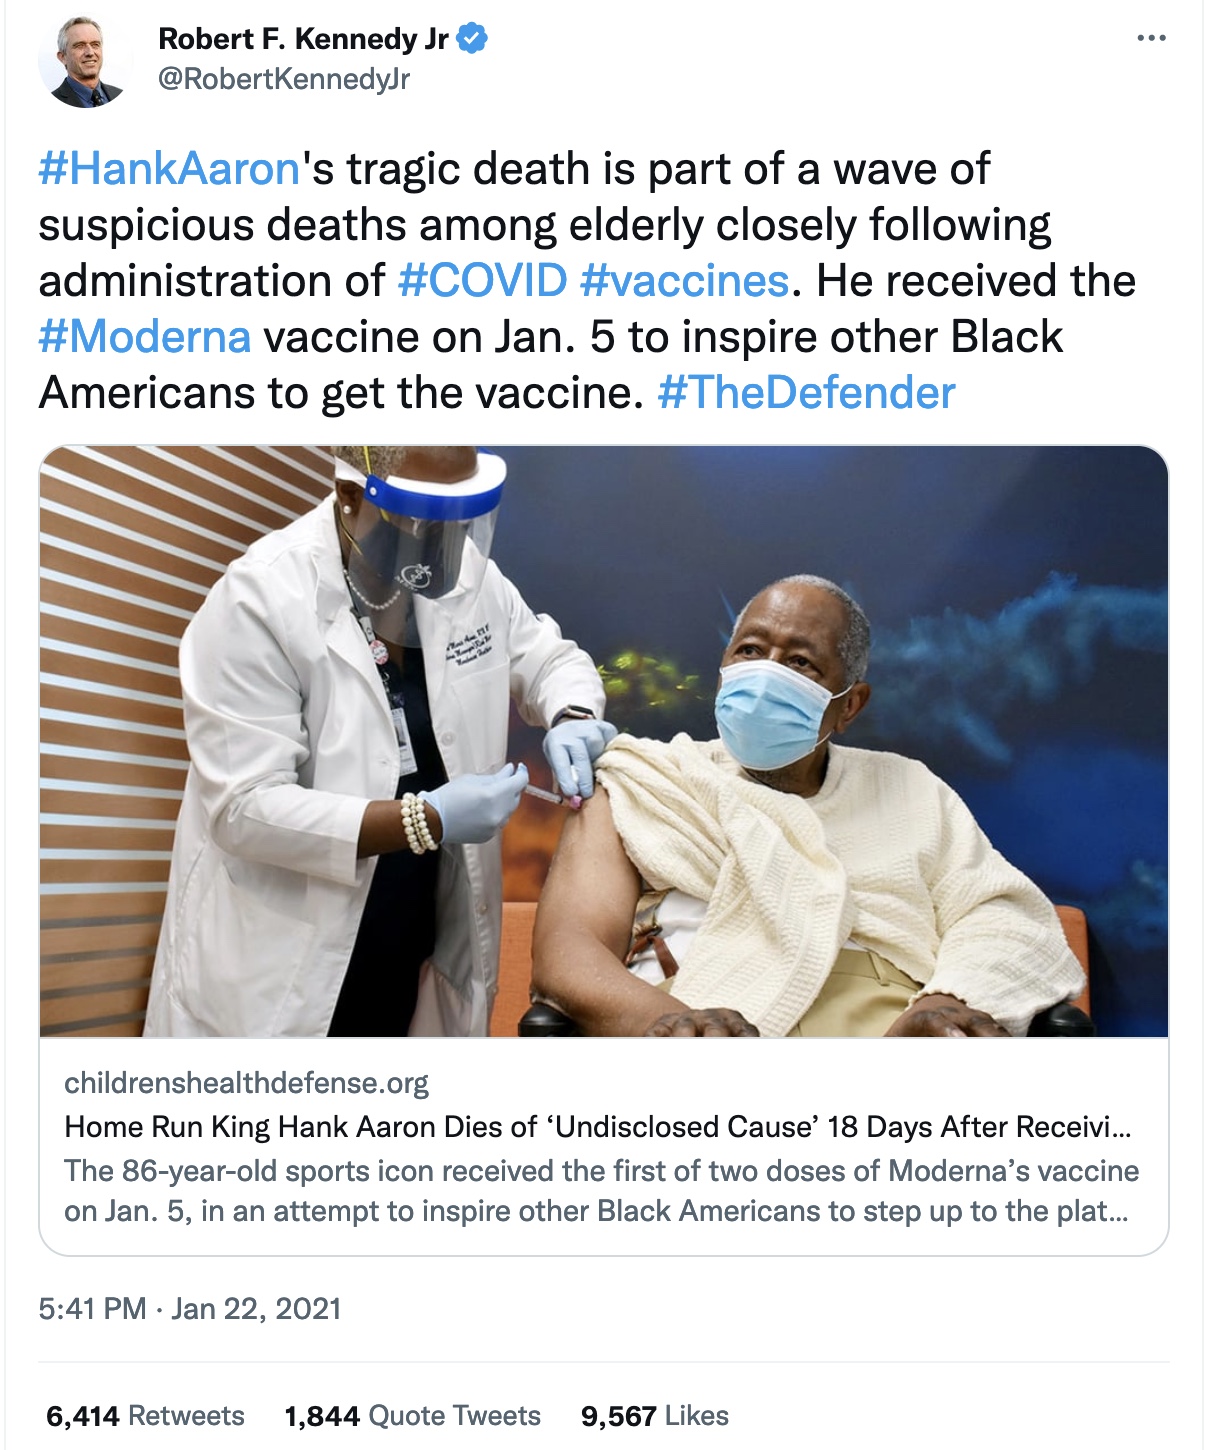Image resolution: width=1212 pixels, height=1450 pixels.
Task: View the 1,844 Quote Tweets
Action: click(413, 1416)
